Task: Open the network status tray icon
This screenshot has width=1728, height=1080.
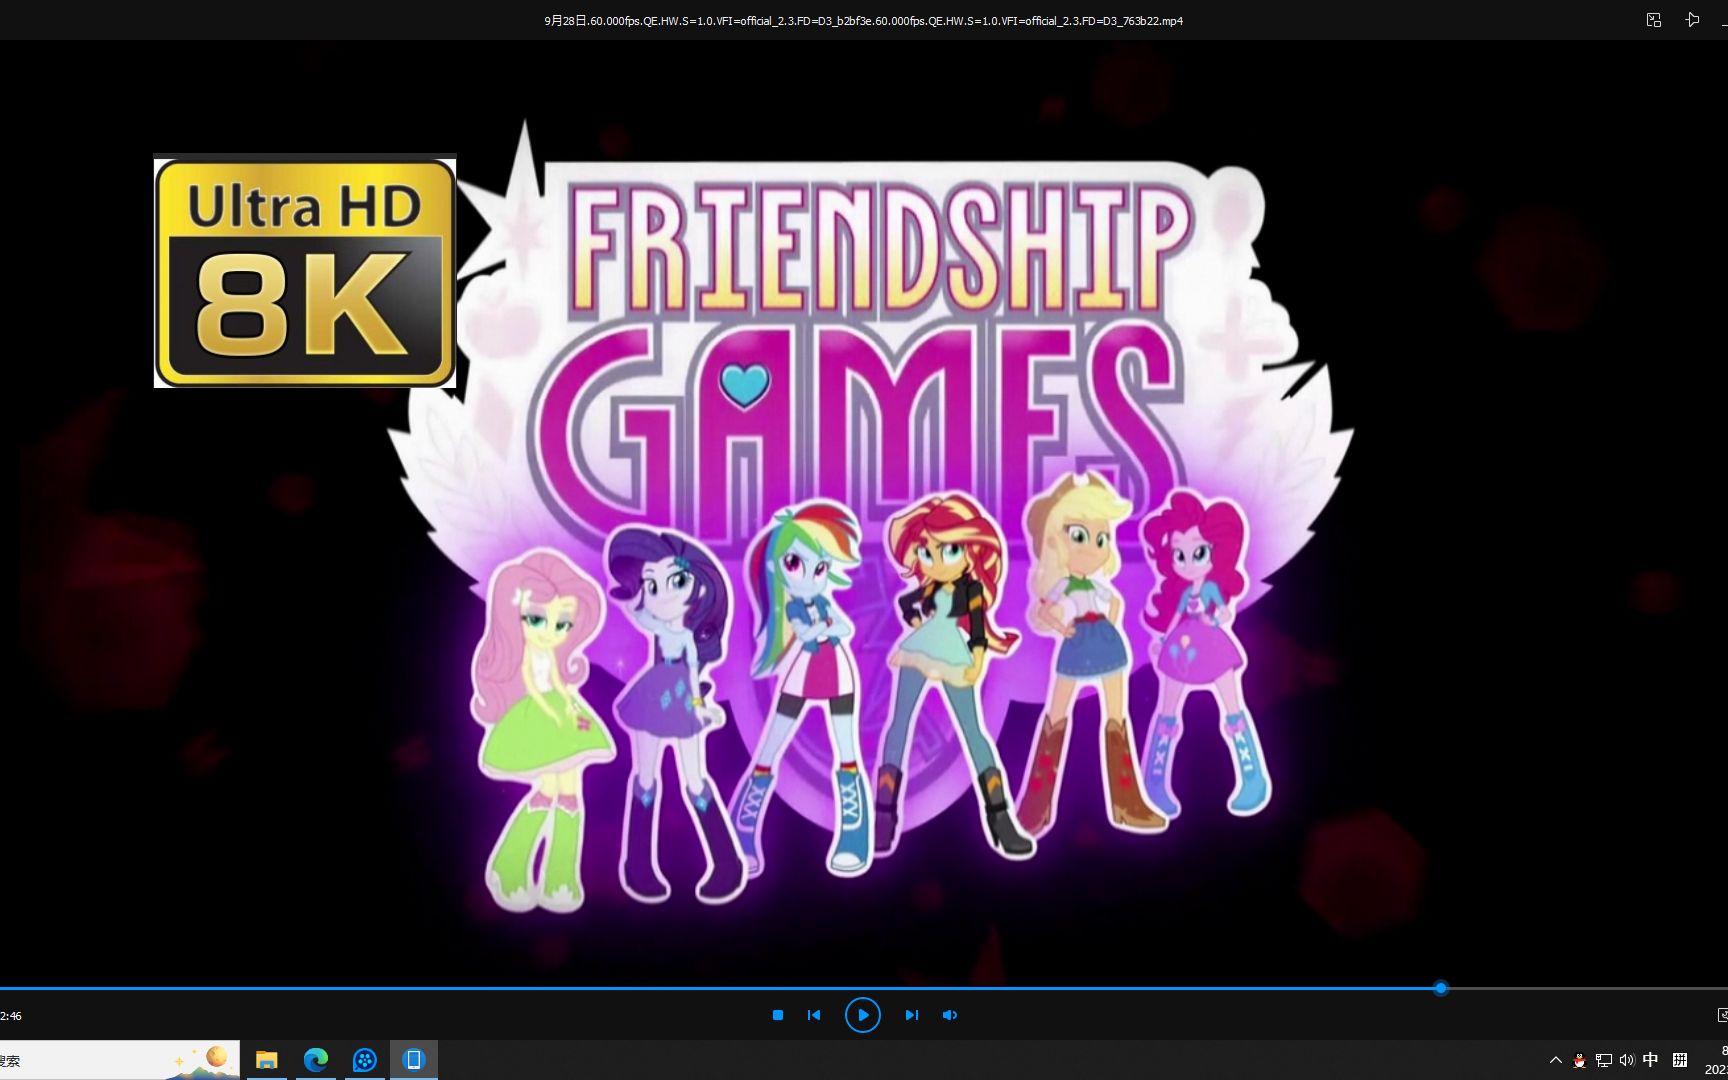Action: coord(1603,1060)
